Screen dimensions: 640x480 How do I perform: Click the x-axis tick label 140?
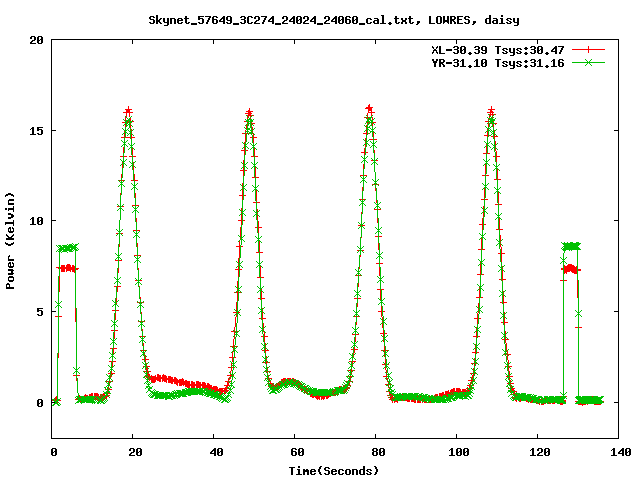620,452
